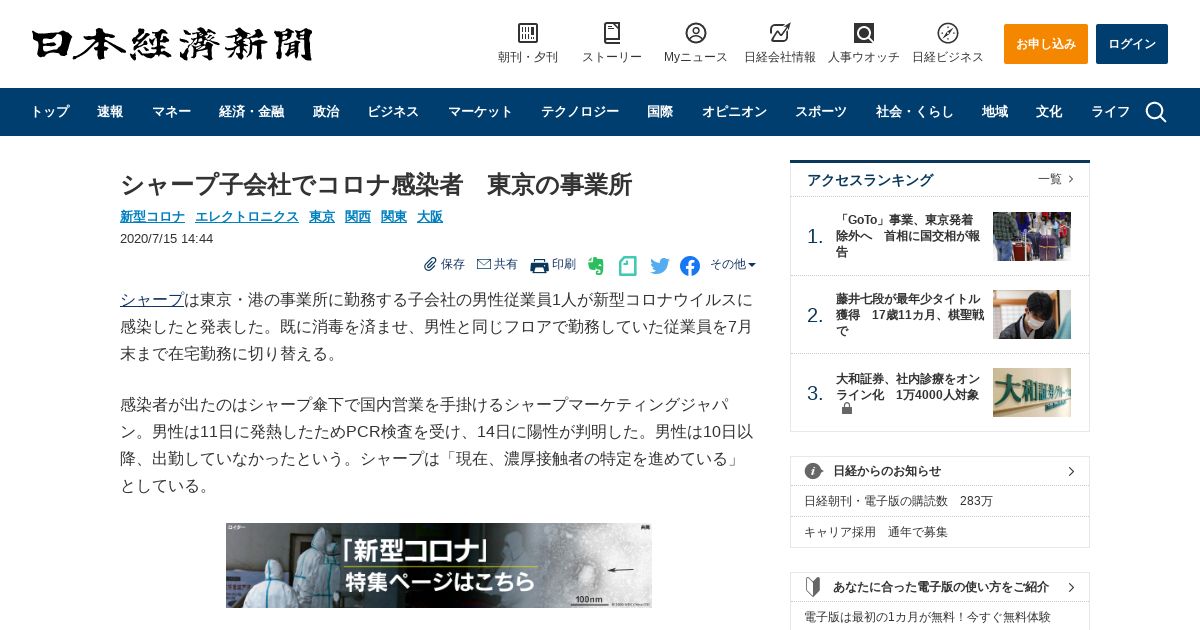Open the Myニュース profile icon
Viewport: 1200px width, 630px height.
point(696,33)
